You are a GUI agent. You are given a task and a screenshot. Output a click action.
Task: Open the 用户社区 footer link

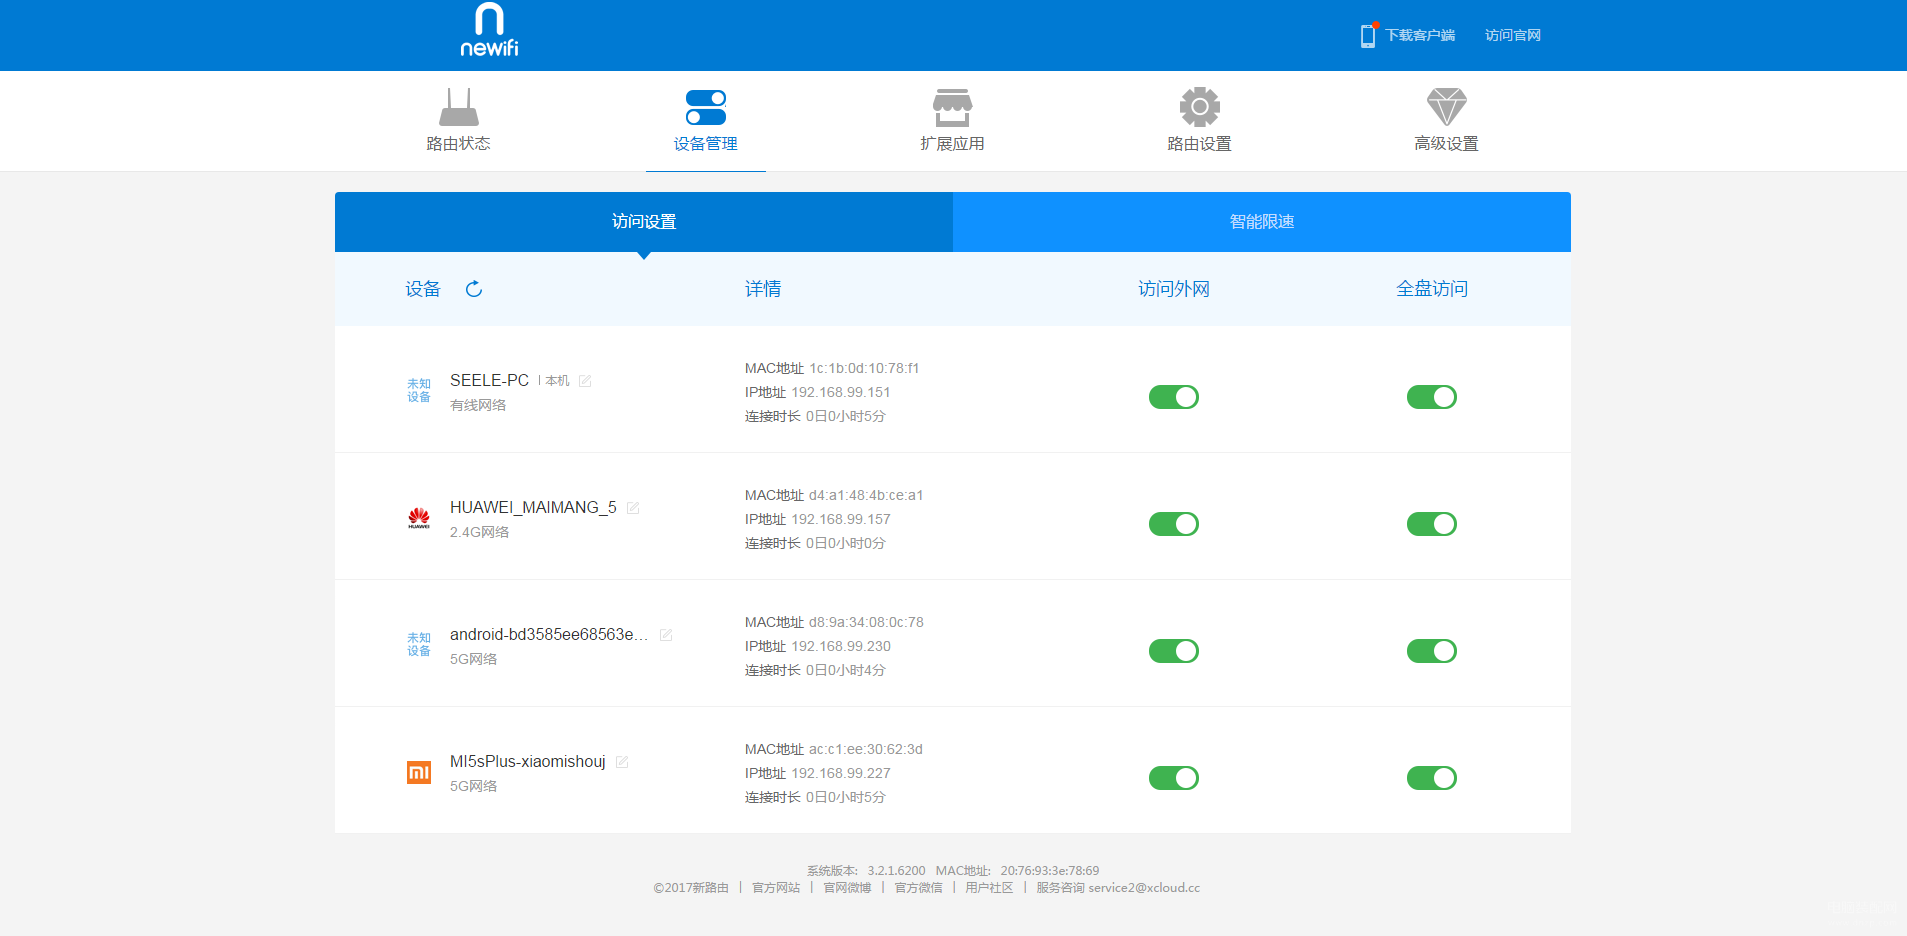(989, 888)
